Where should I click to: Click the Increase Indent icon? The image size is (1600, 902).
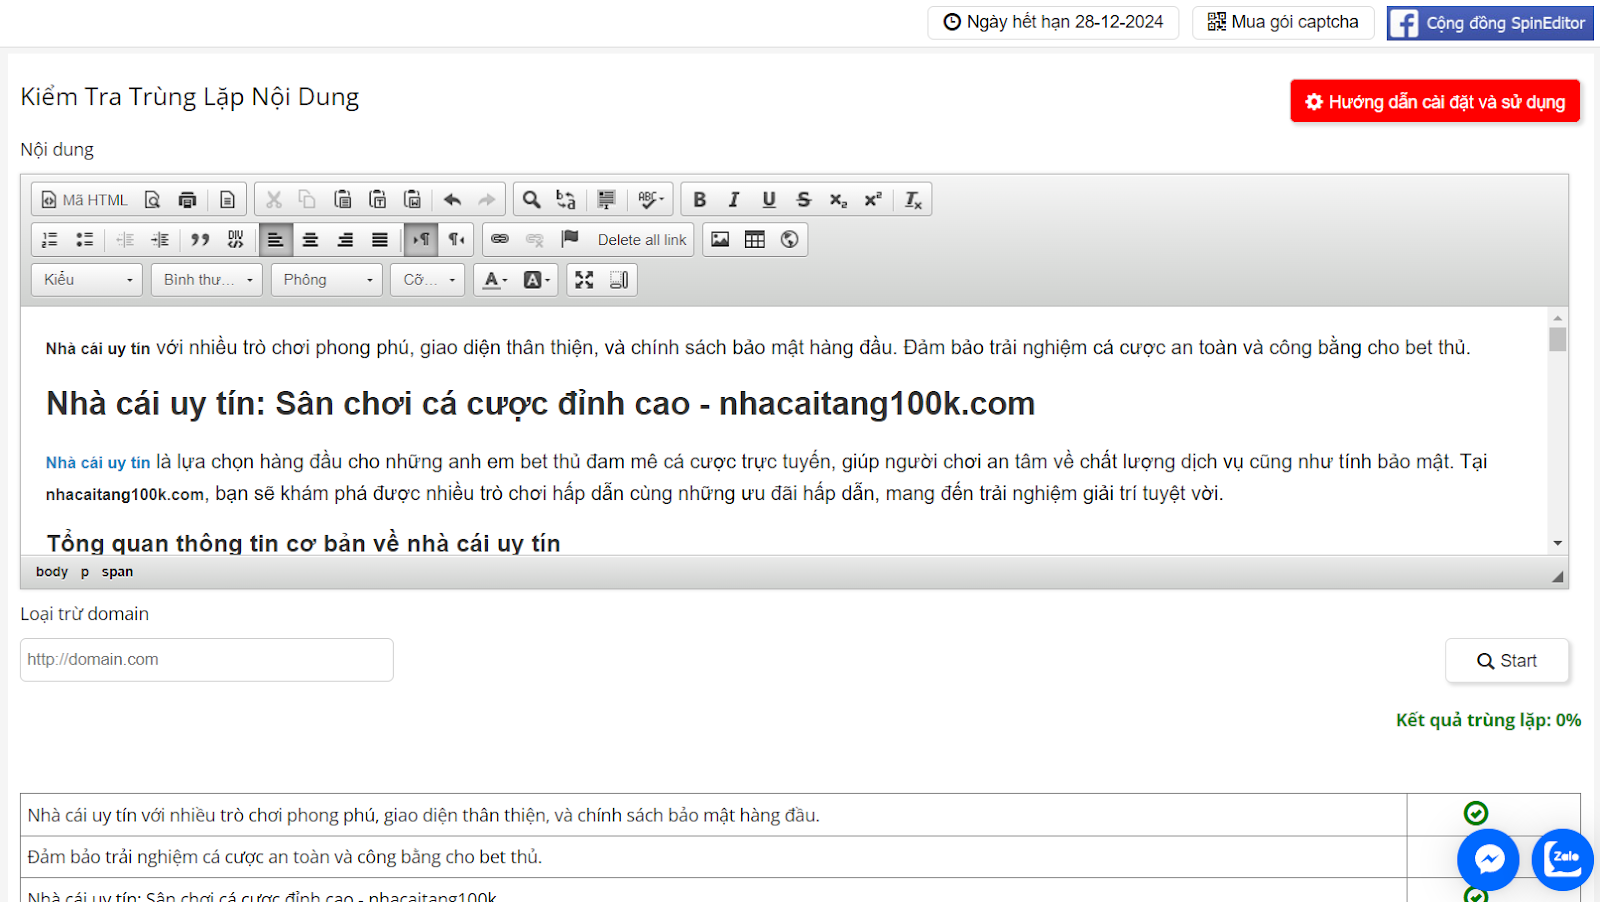click(x=160, y=240)
